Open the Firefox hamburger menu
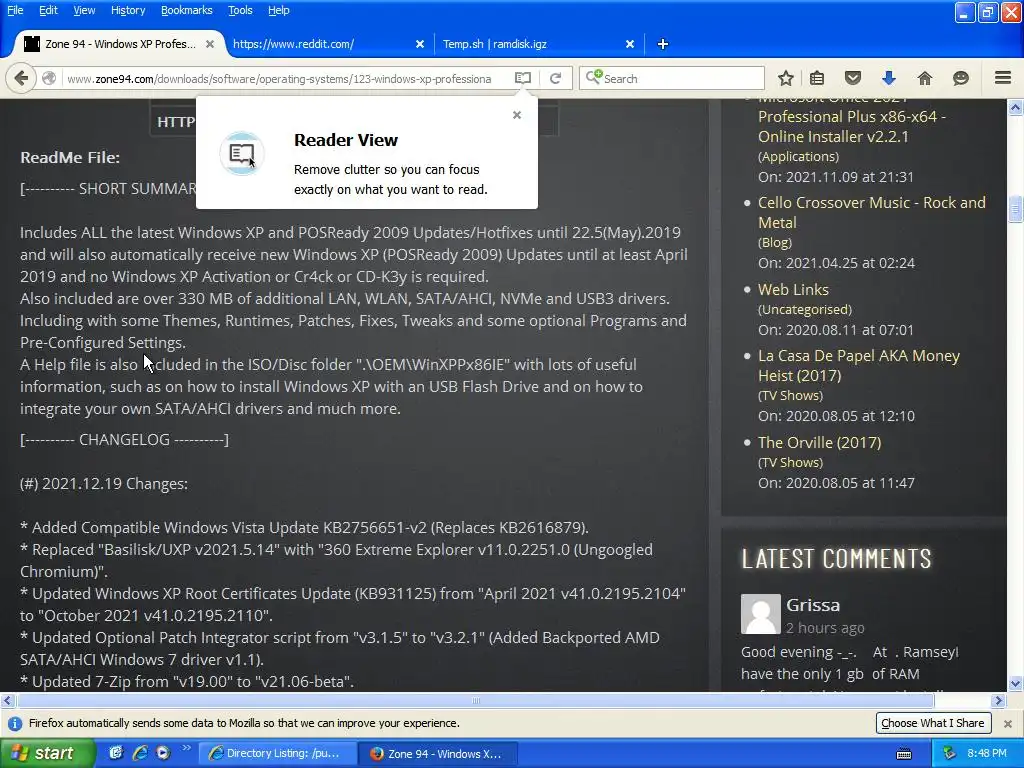Screen dimensions: 1024x768 point(1003,78)
